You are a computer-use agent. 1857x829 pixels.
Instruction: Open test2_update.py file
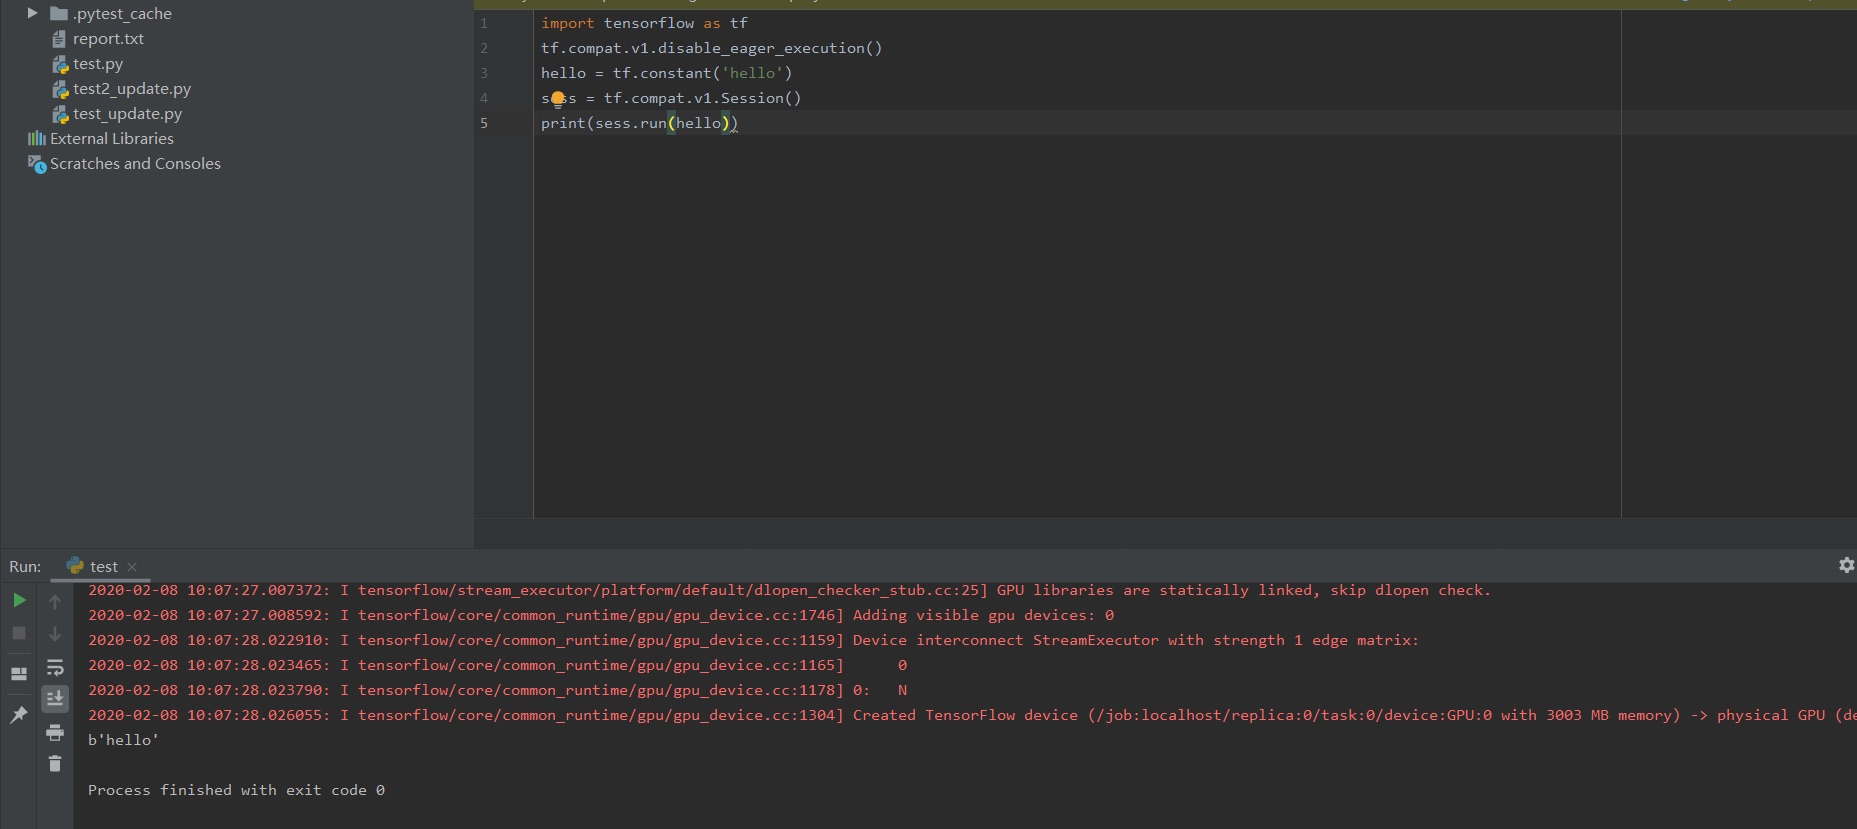click(x=131, y=88)
